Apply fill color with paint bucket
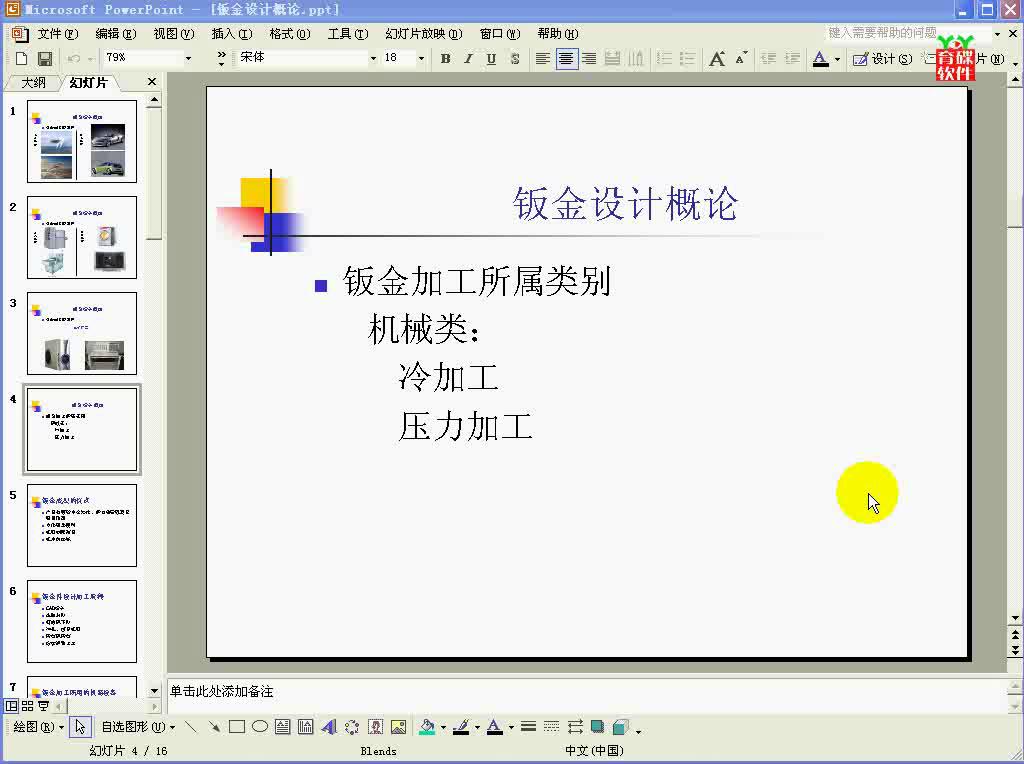The height and width of the screenshot is (764, 1024). tap(427, 727)
